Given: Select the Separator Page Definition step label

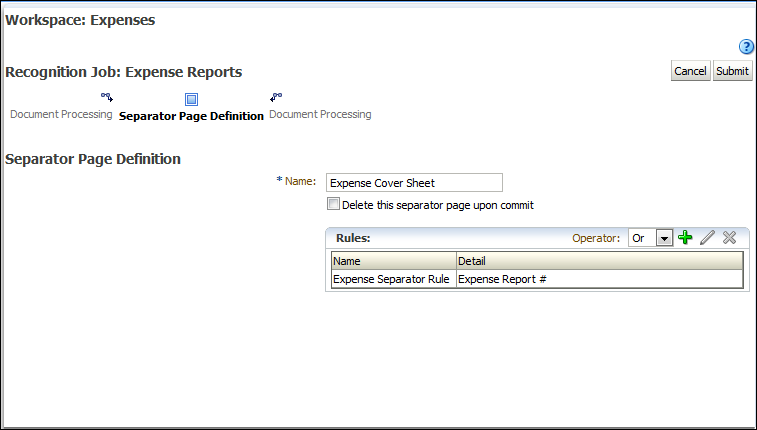Looking at the screenshot, I should pos(191,116).
